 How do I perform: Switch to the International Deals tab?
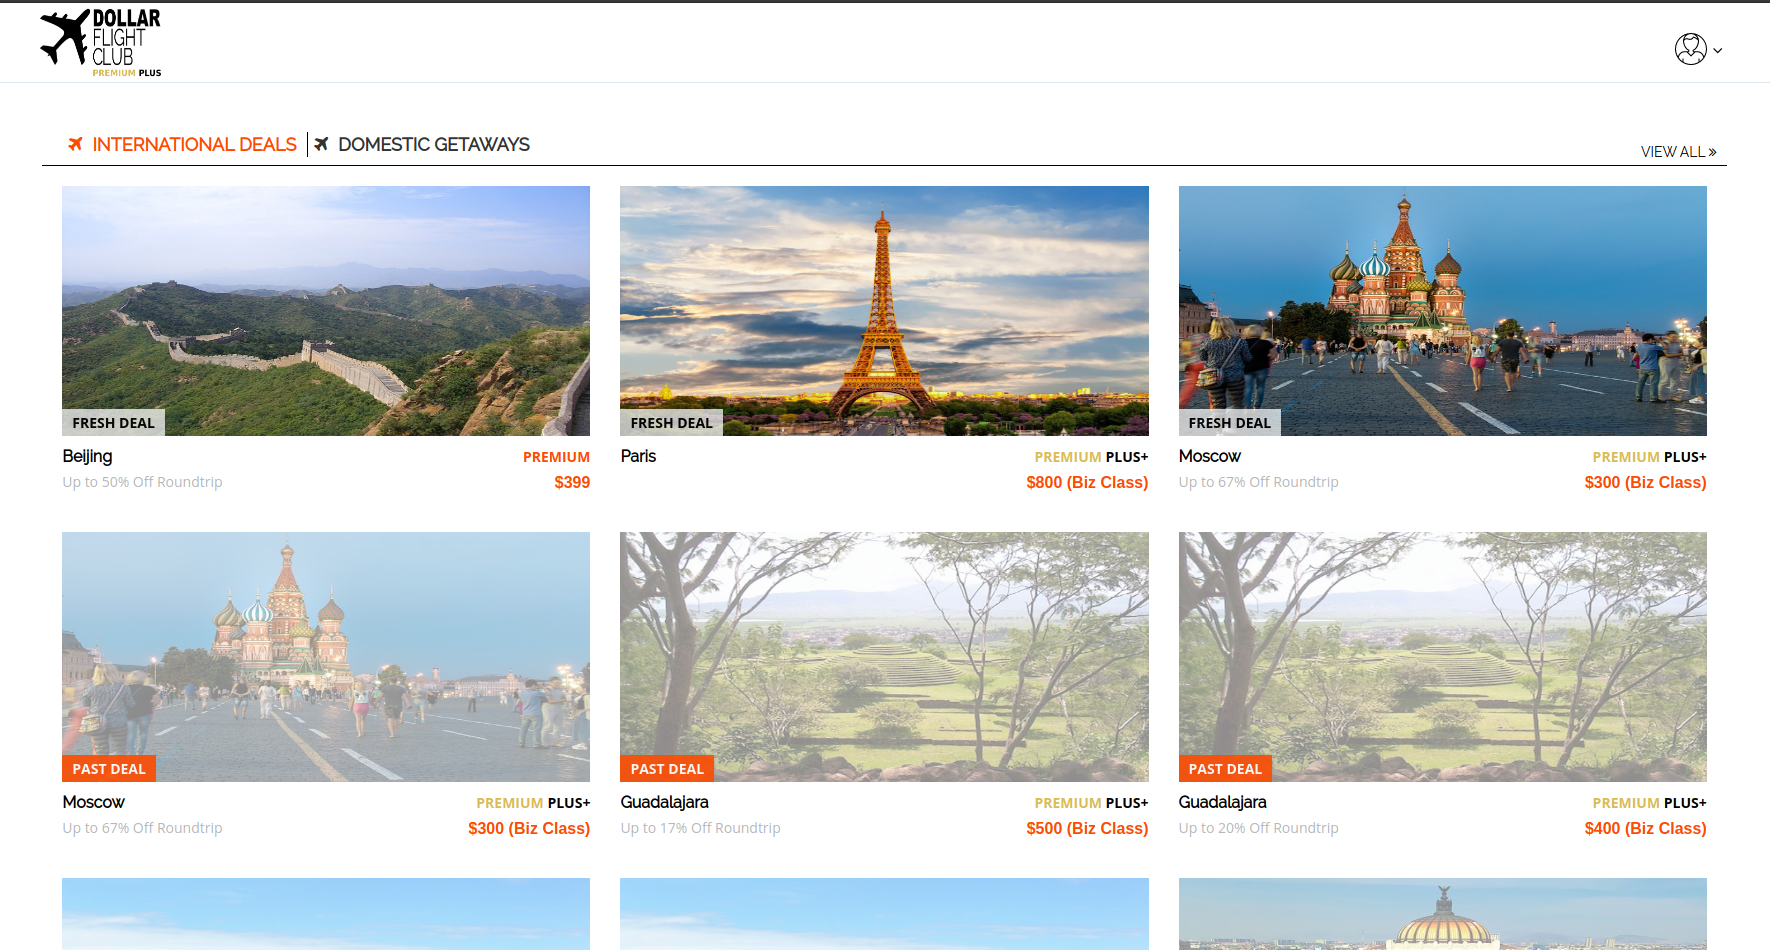pyautogui.click(x=194, y=144)
